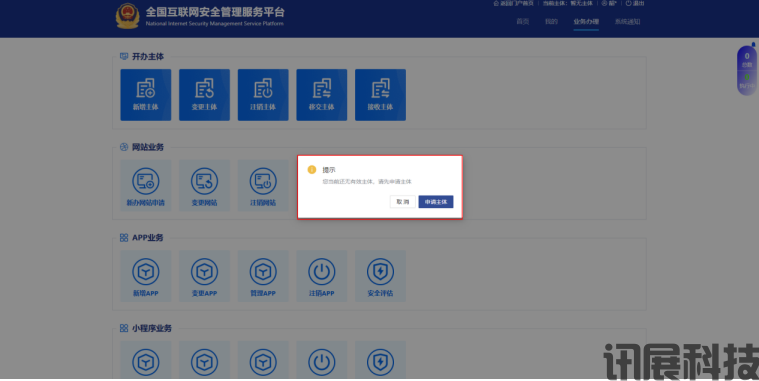This screenshot has height=381, width=759.
Task: Click the 总数 counter in the floating widget
Action: click(747, 60)
